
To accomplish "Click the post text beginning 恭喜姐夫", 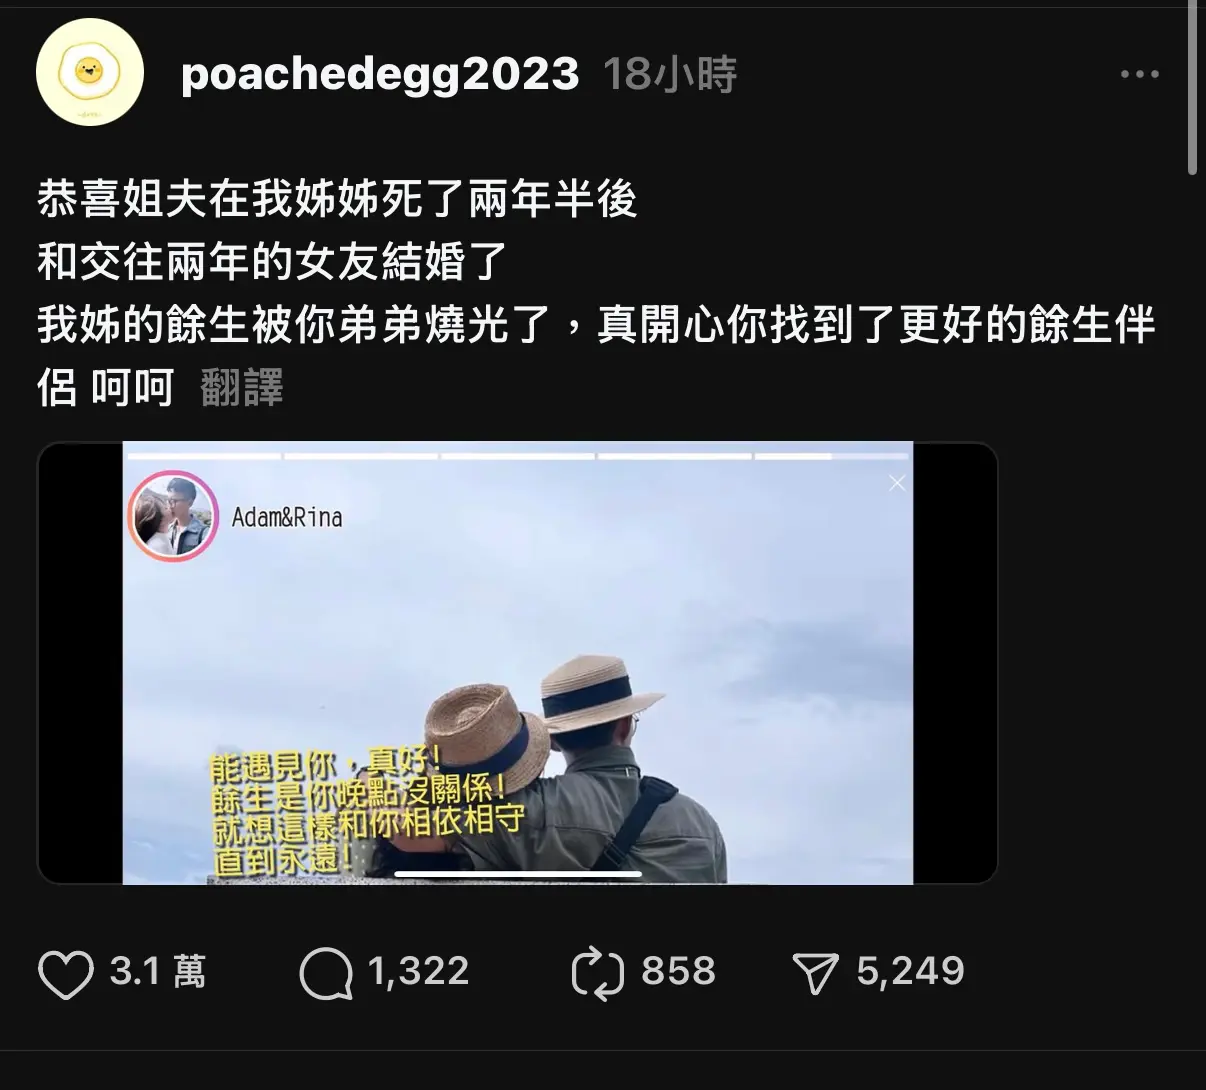I will [x=596, y=293].
